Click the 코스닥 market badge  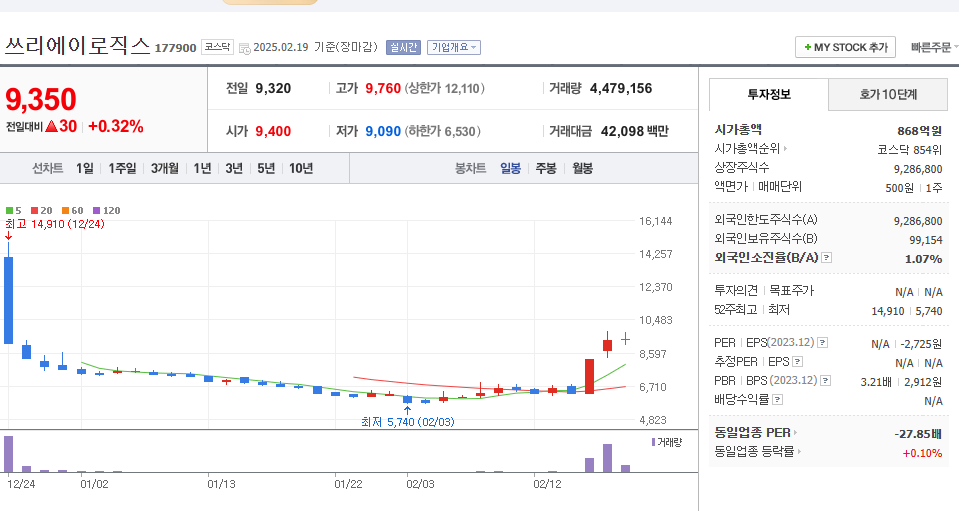(x=217, y=47)
